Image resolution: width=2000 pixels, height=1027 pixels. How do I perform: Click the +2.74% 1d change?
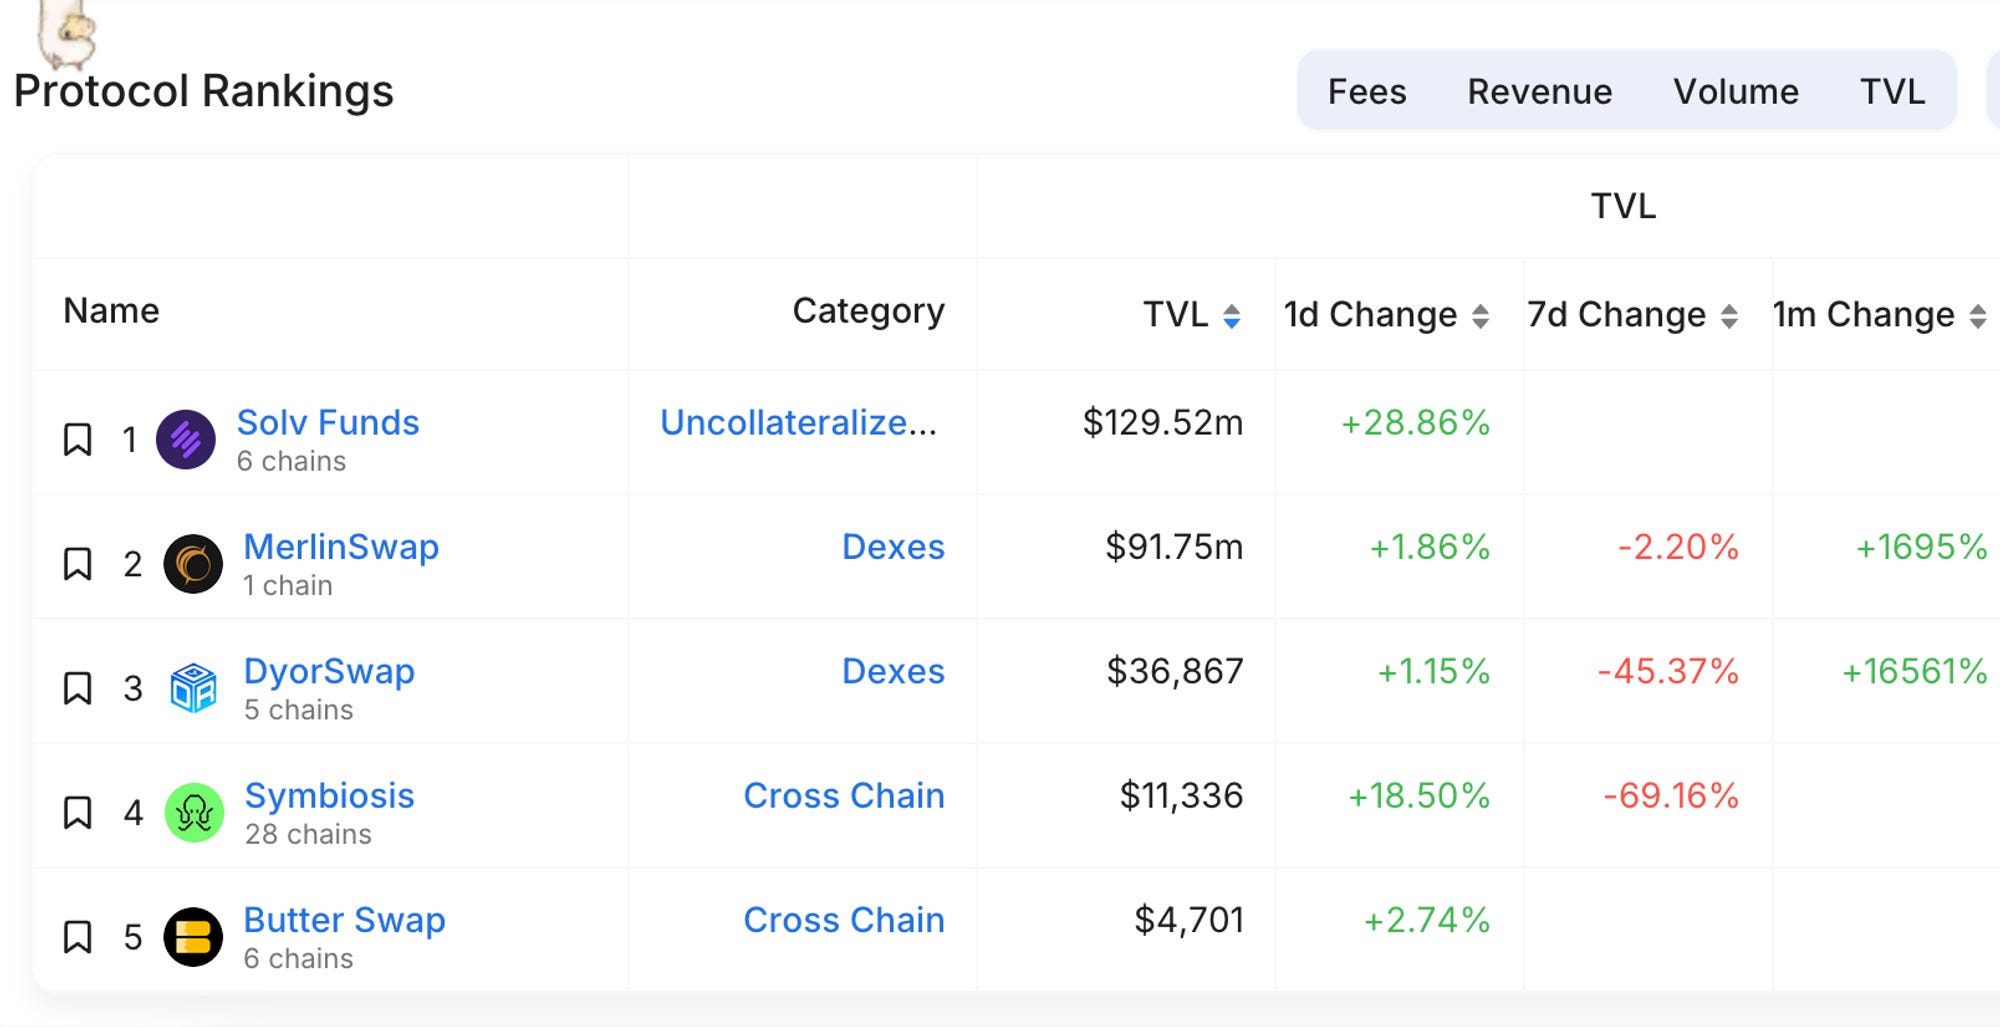click(1427, 920)
